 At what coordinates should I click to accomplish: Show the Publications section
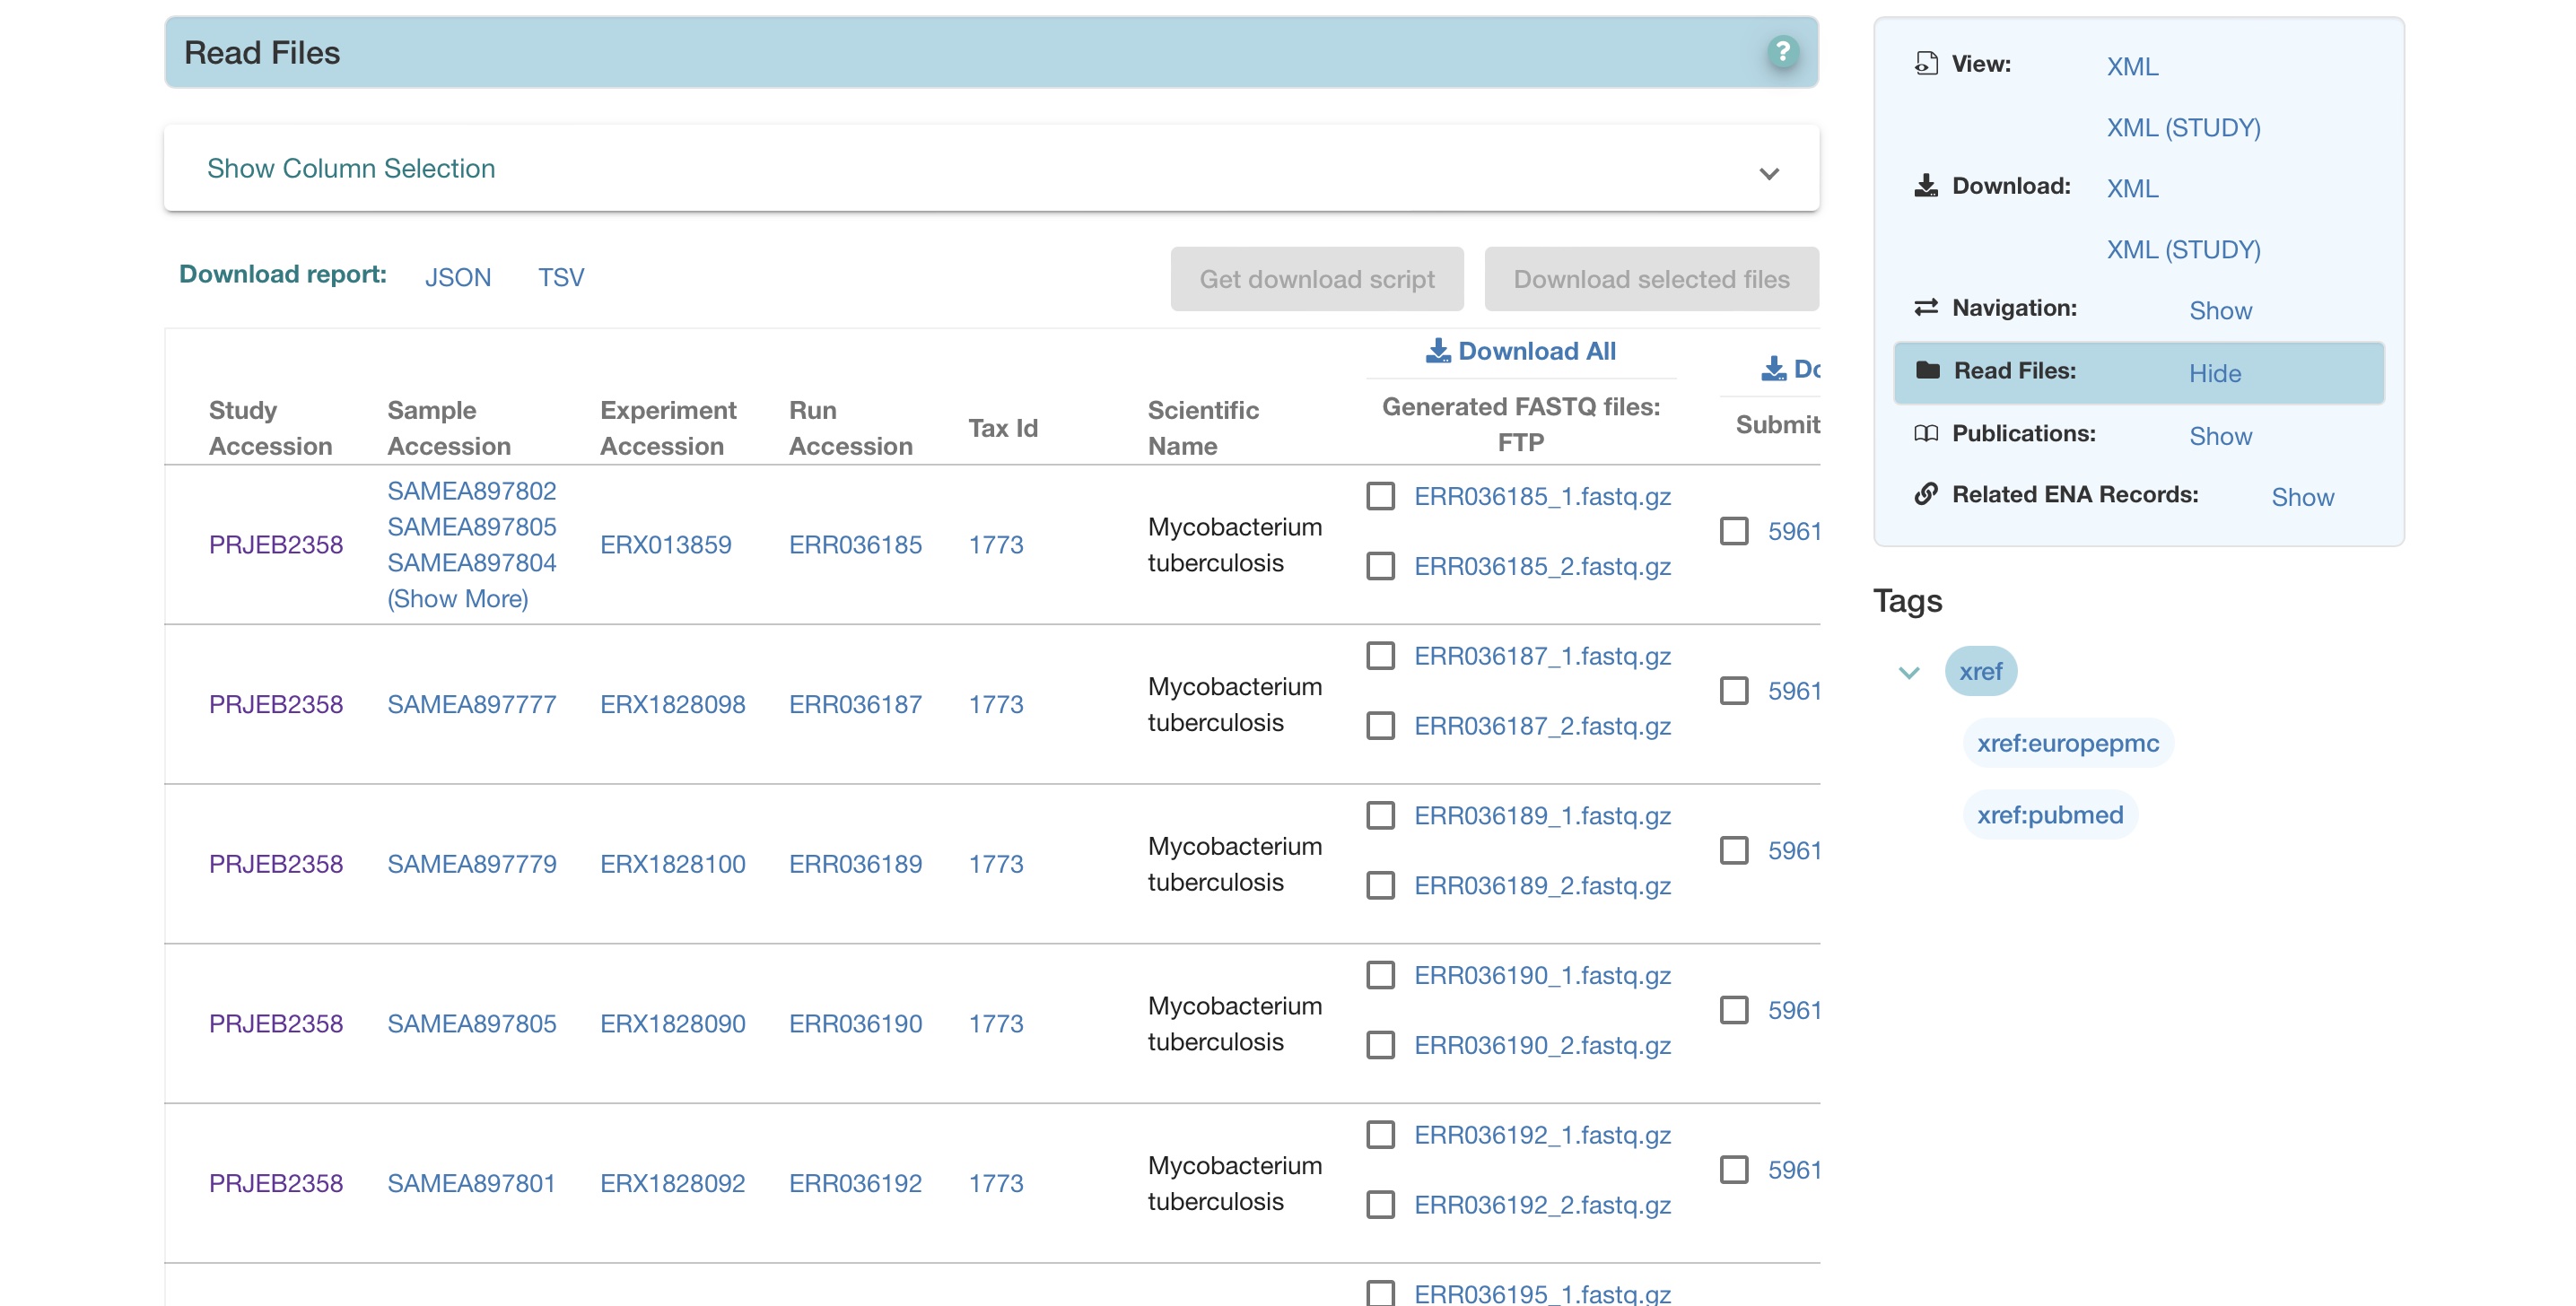tap(2220, 436)
